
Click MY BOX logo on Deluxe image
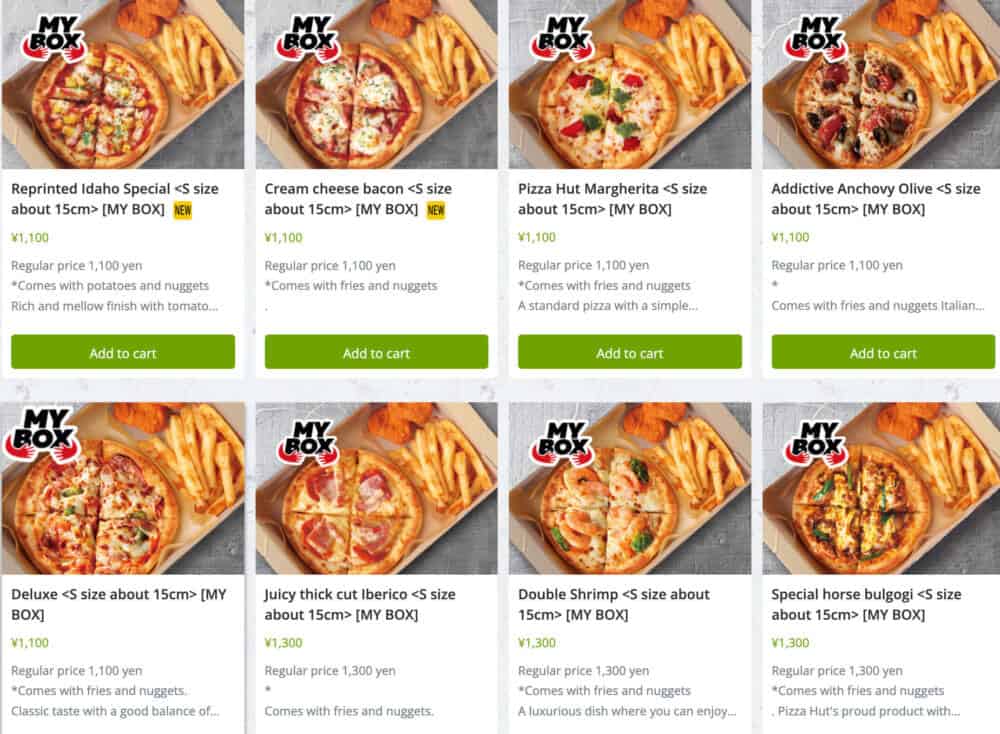[x=43, y=435]
